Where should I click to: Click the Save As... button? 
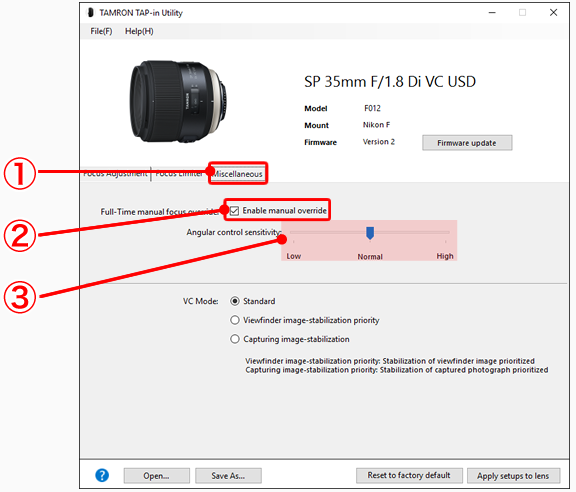click(x=228, y=476)
